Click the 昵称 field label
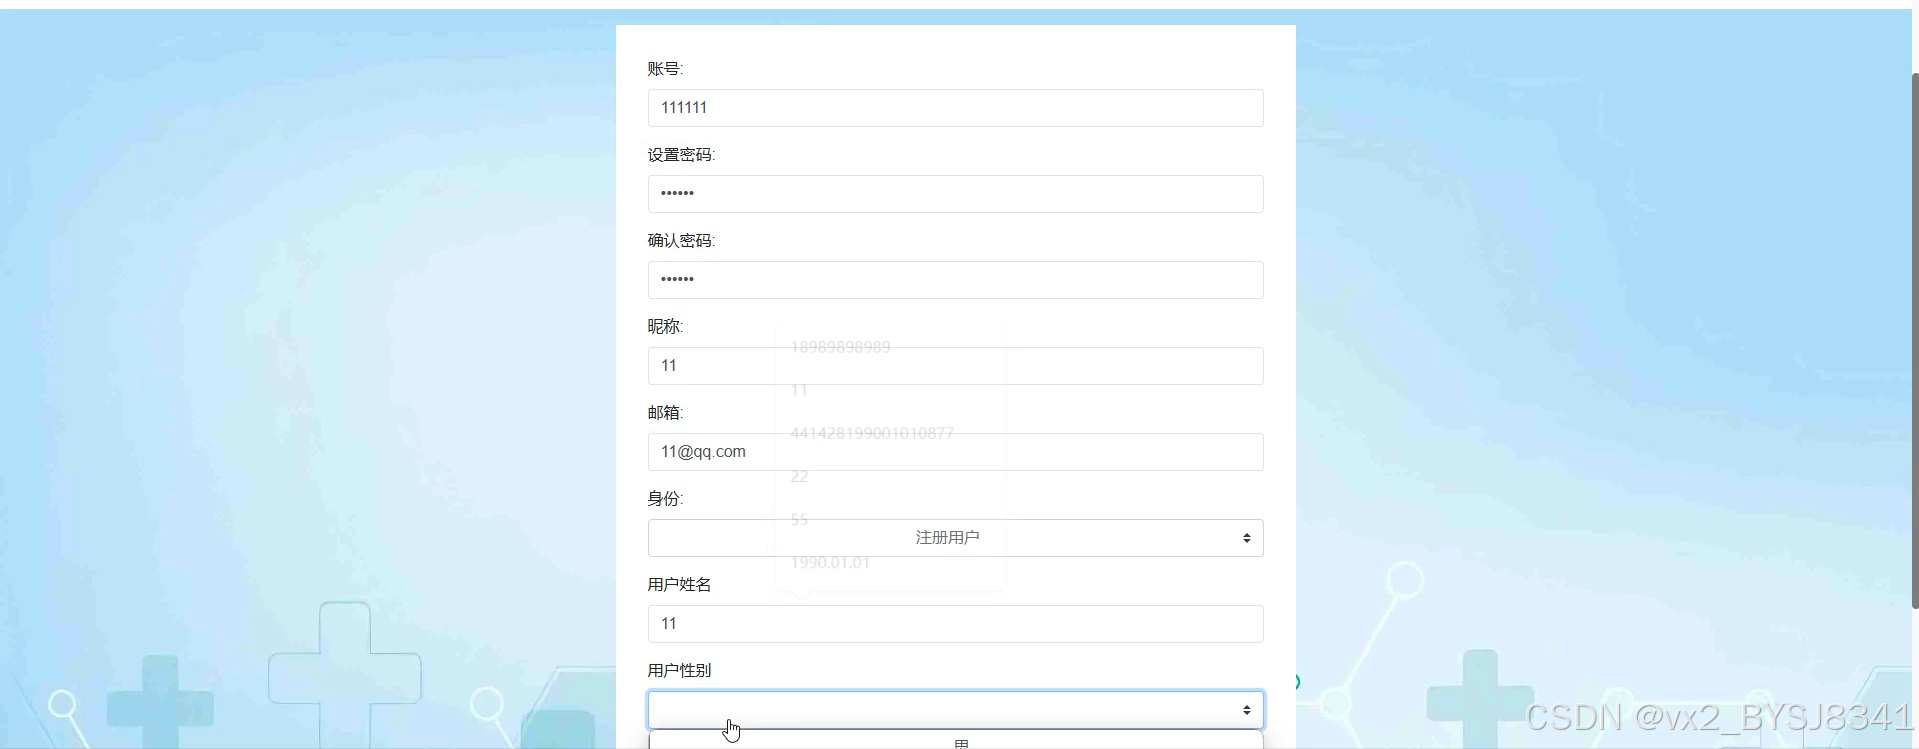The width and height of the screenshot is (1919, 749). click(x=665, y=327)
